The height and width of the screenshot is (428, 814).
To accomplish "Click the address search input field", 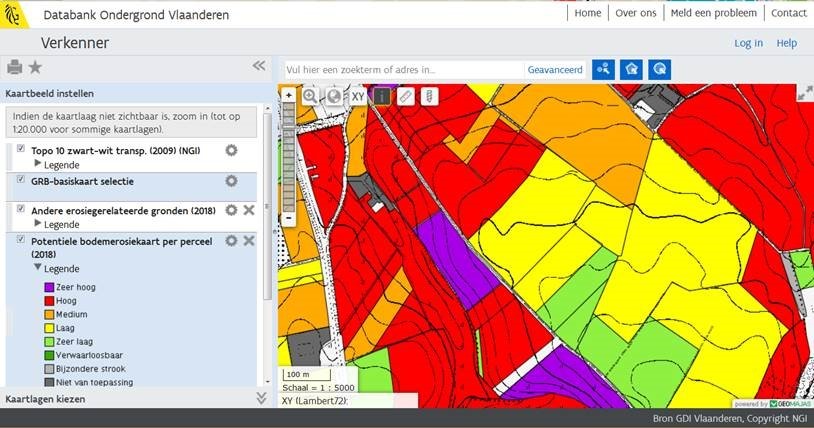I will pyautogui.click(x=402, y=70).
